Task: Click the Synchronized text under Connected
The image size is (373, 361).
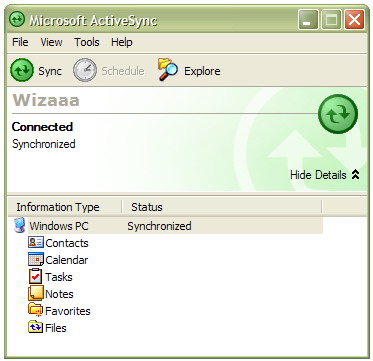Action: [44, 144]
